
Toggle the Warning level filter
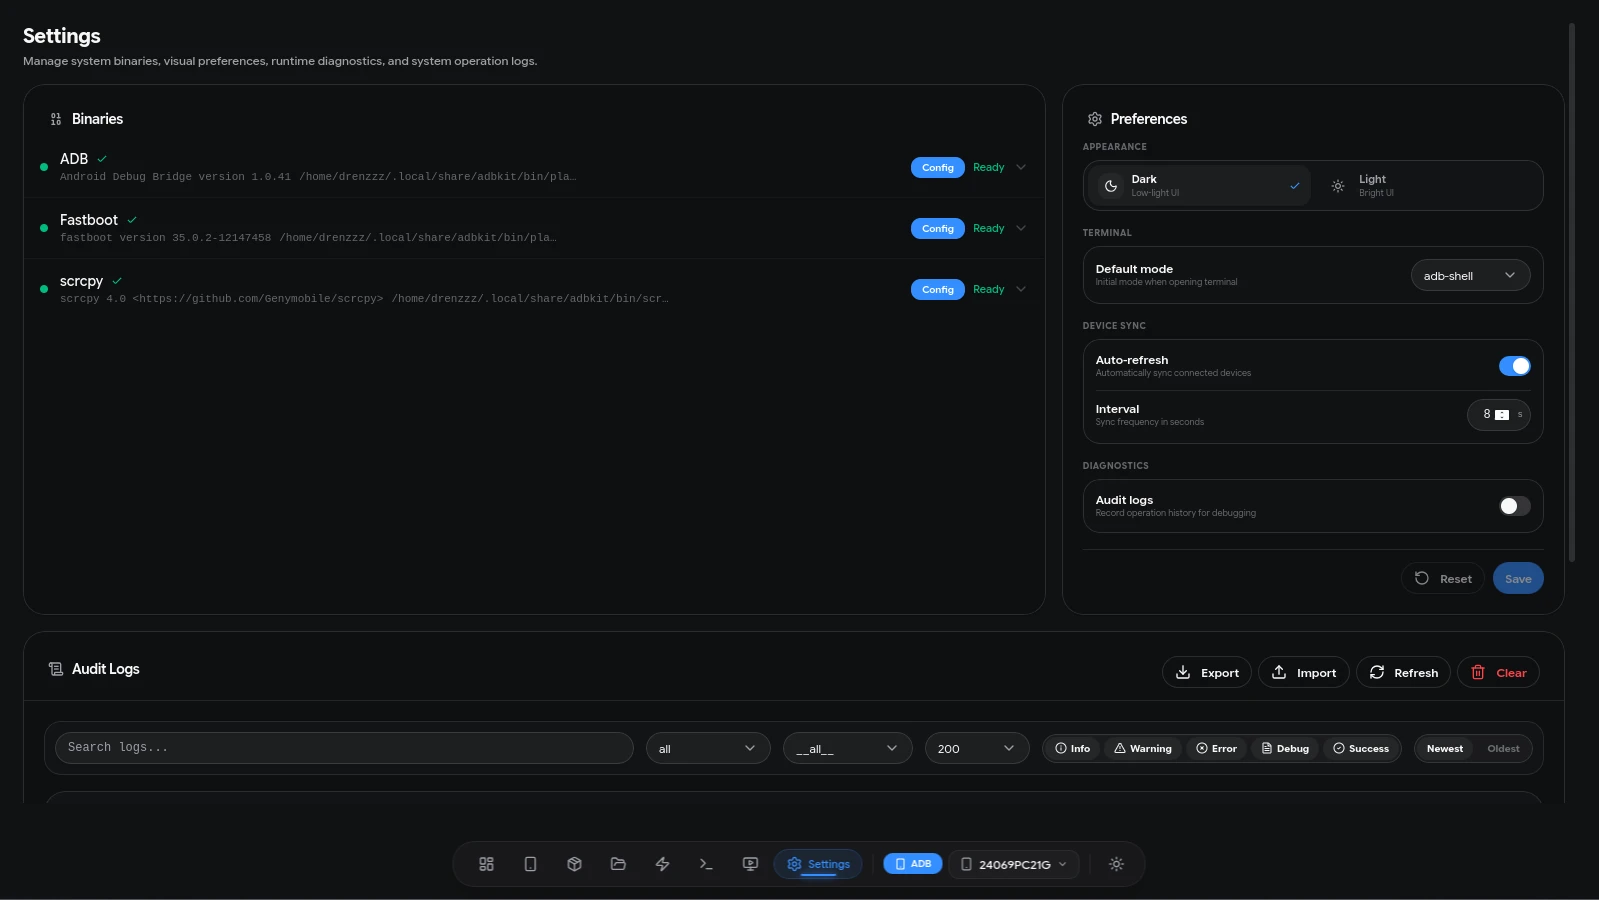point(1143,749)
